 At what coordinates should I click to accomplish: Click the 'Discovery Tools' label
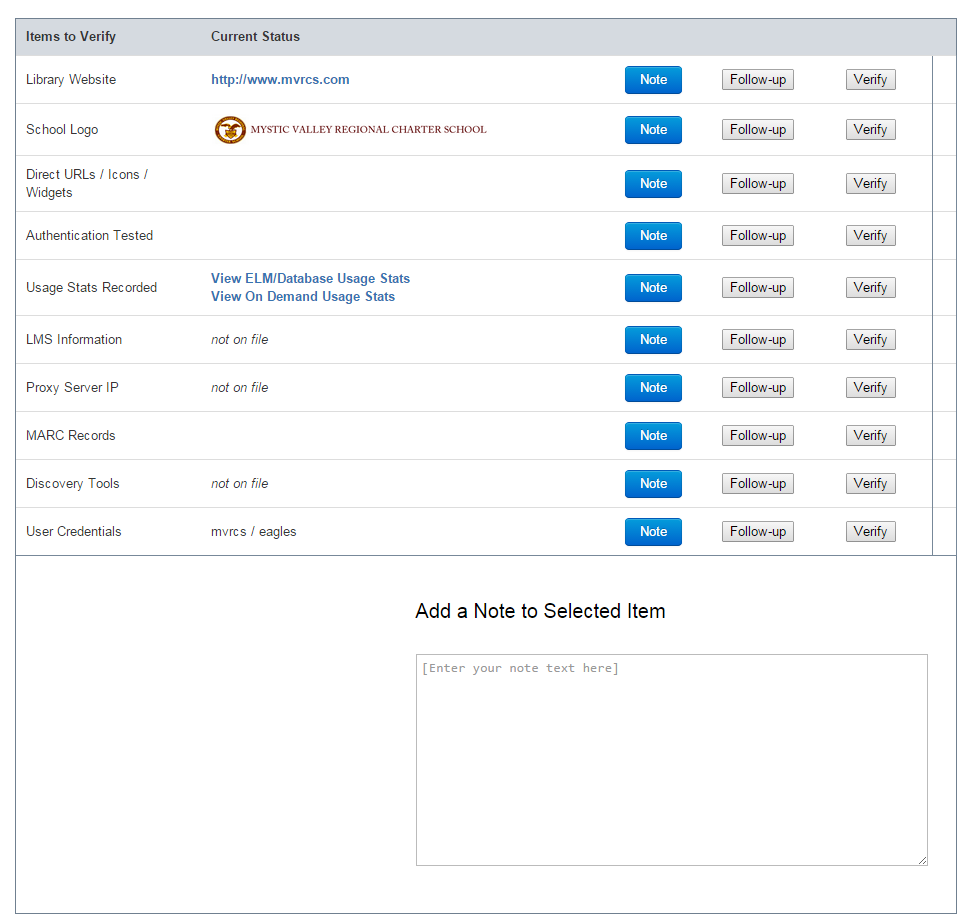(72, 484)
